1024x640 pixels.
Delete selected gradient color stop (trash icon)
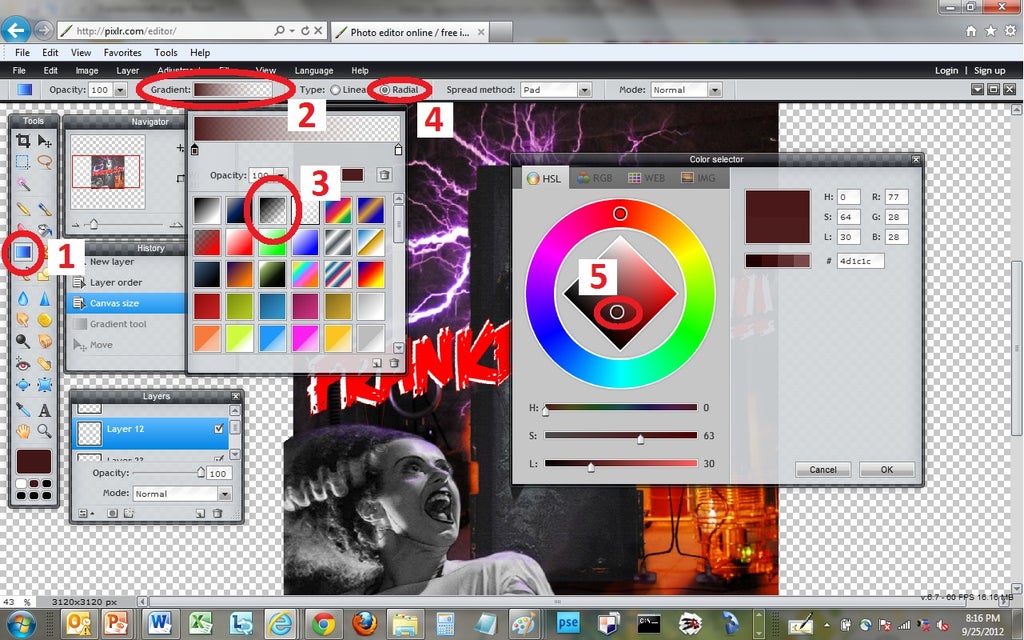(384, 175)
